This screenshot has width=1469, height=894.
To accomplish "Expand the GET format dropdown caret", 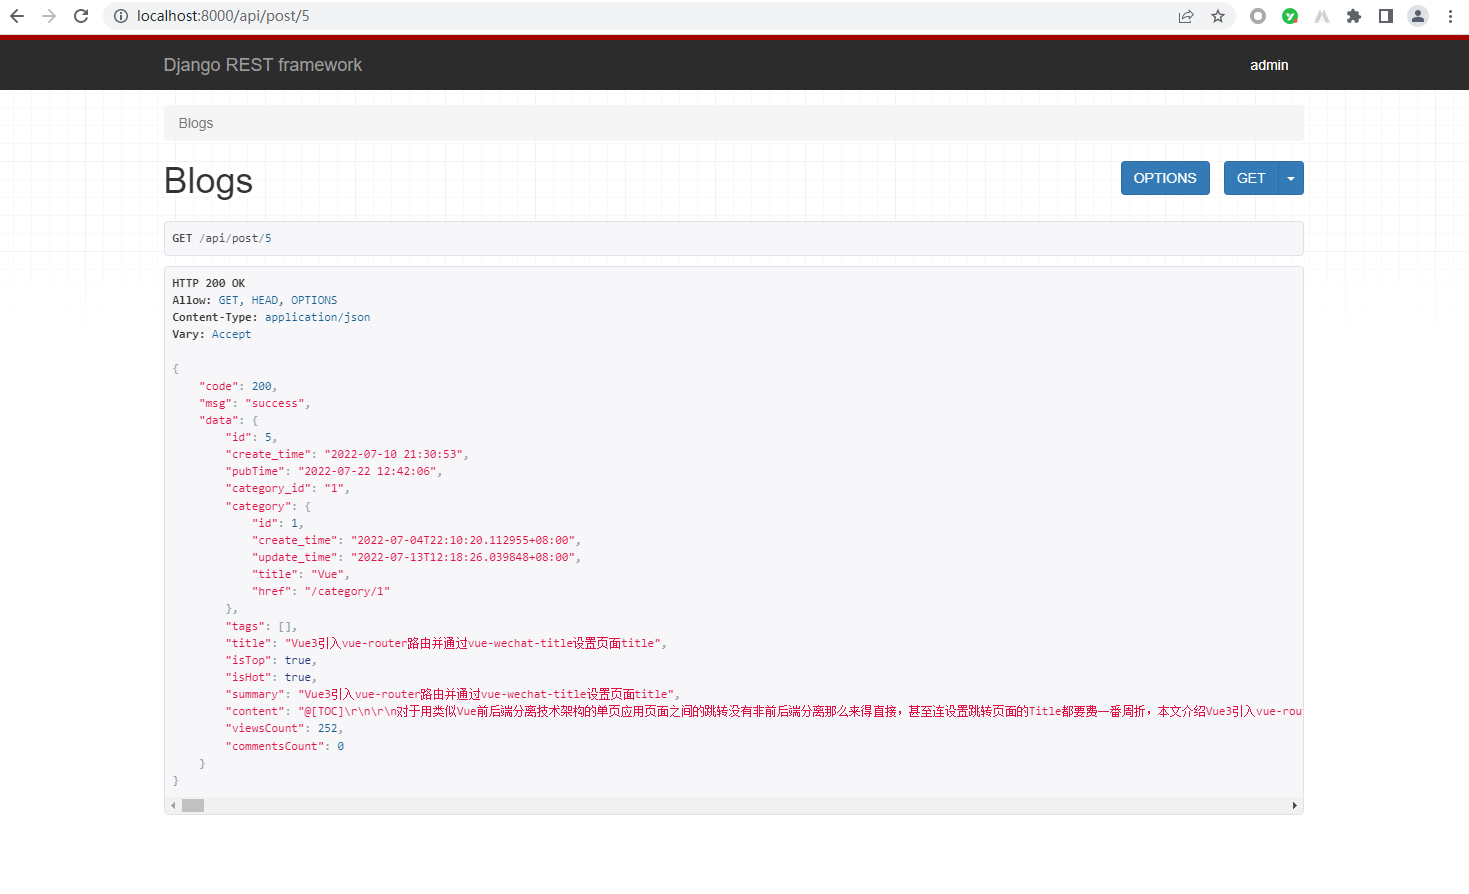I will (x=1291, y=178).
